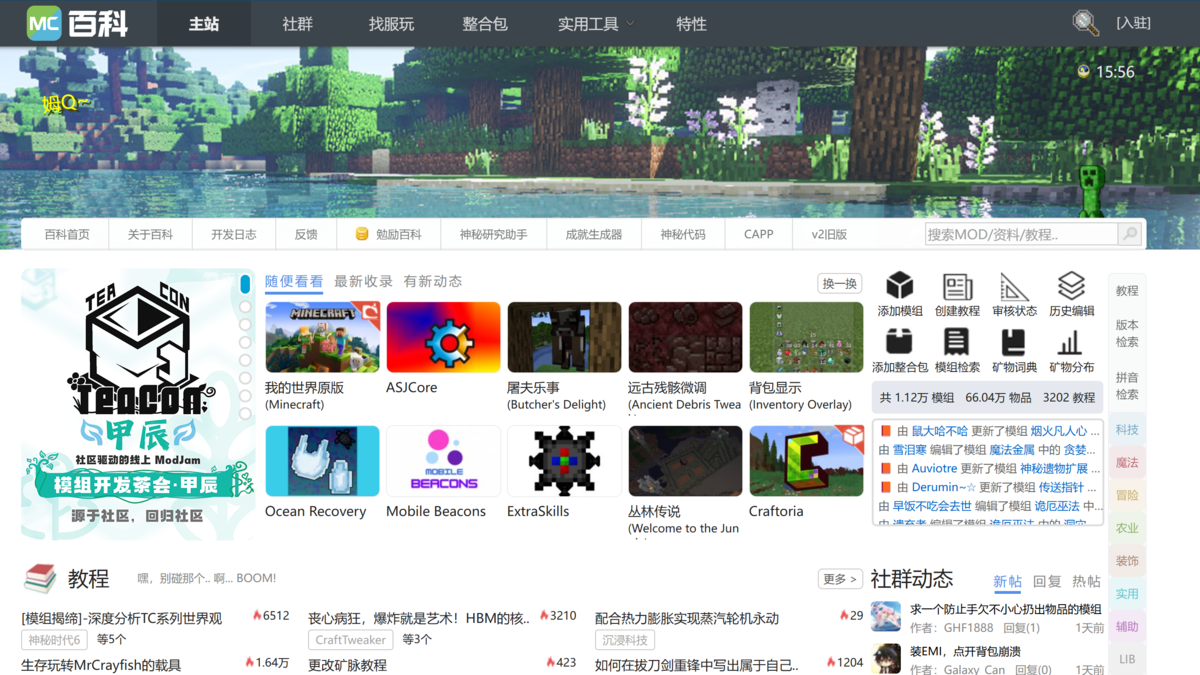The height and width of the screenshot is (675, 1200).
Task: Click the 搜索MOD/资料/教程 search field
Action: pos(1021,234)
